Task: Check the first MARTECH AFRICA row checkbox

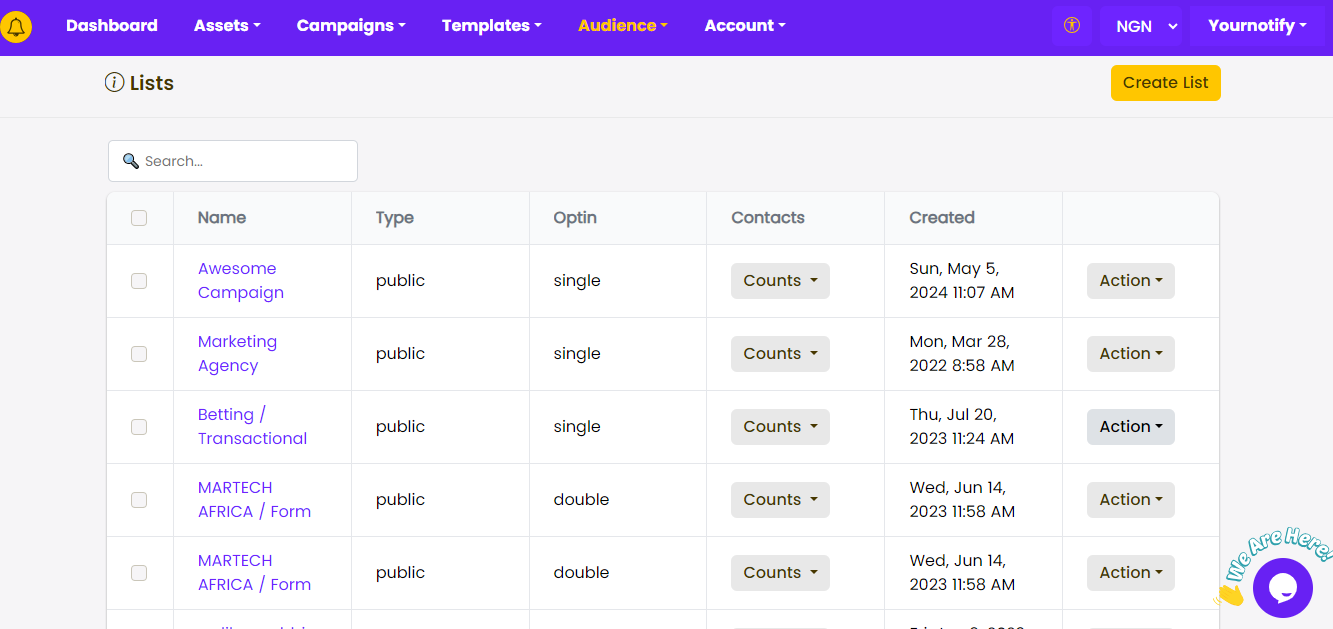Action: pos(139,500)
